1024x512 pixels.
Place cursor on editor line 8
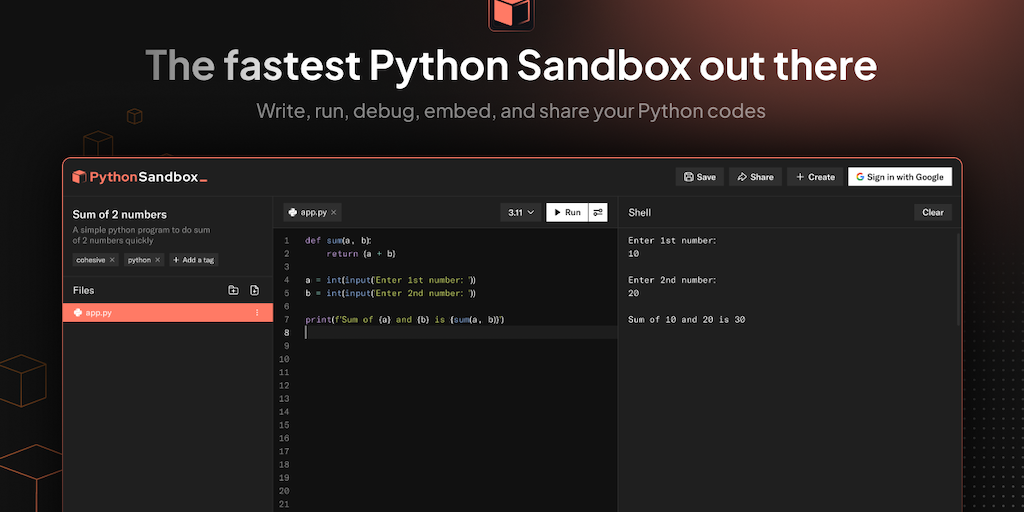click(450, 333)
